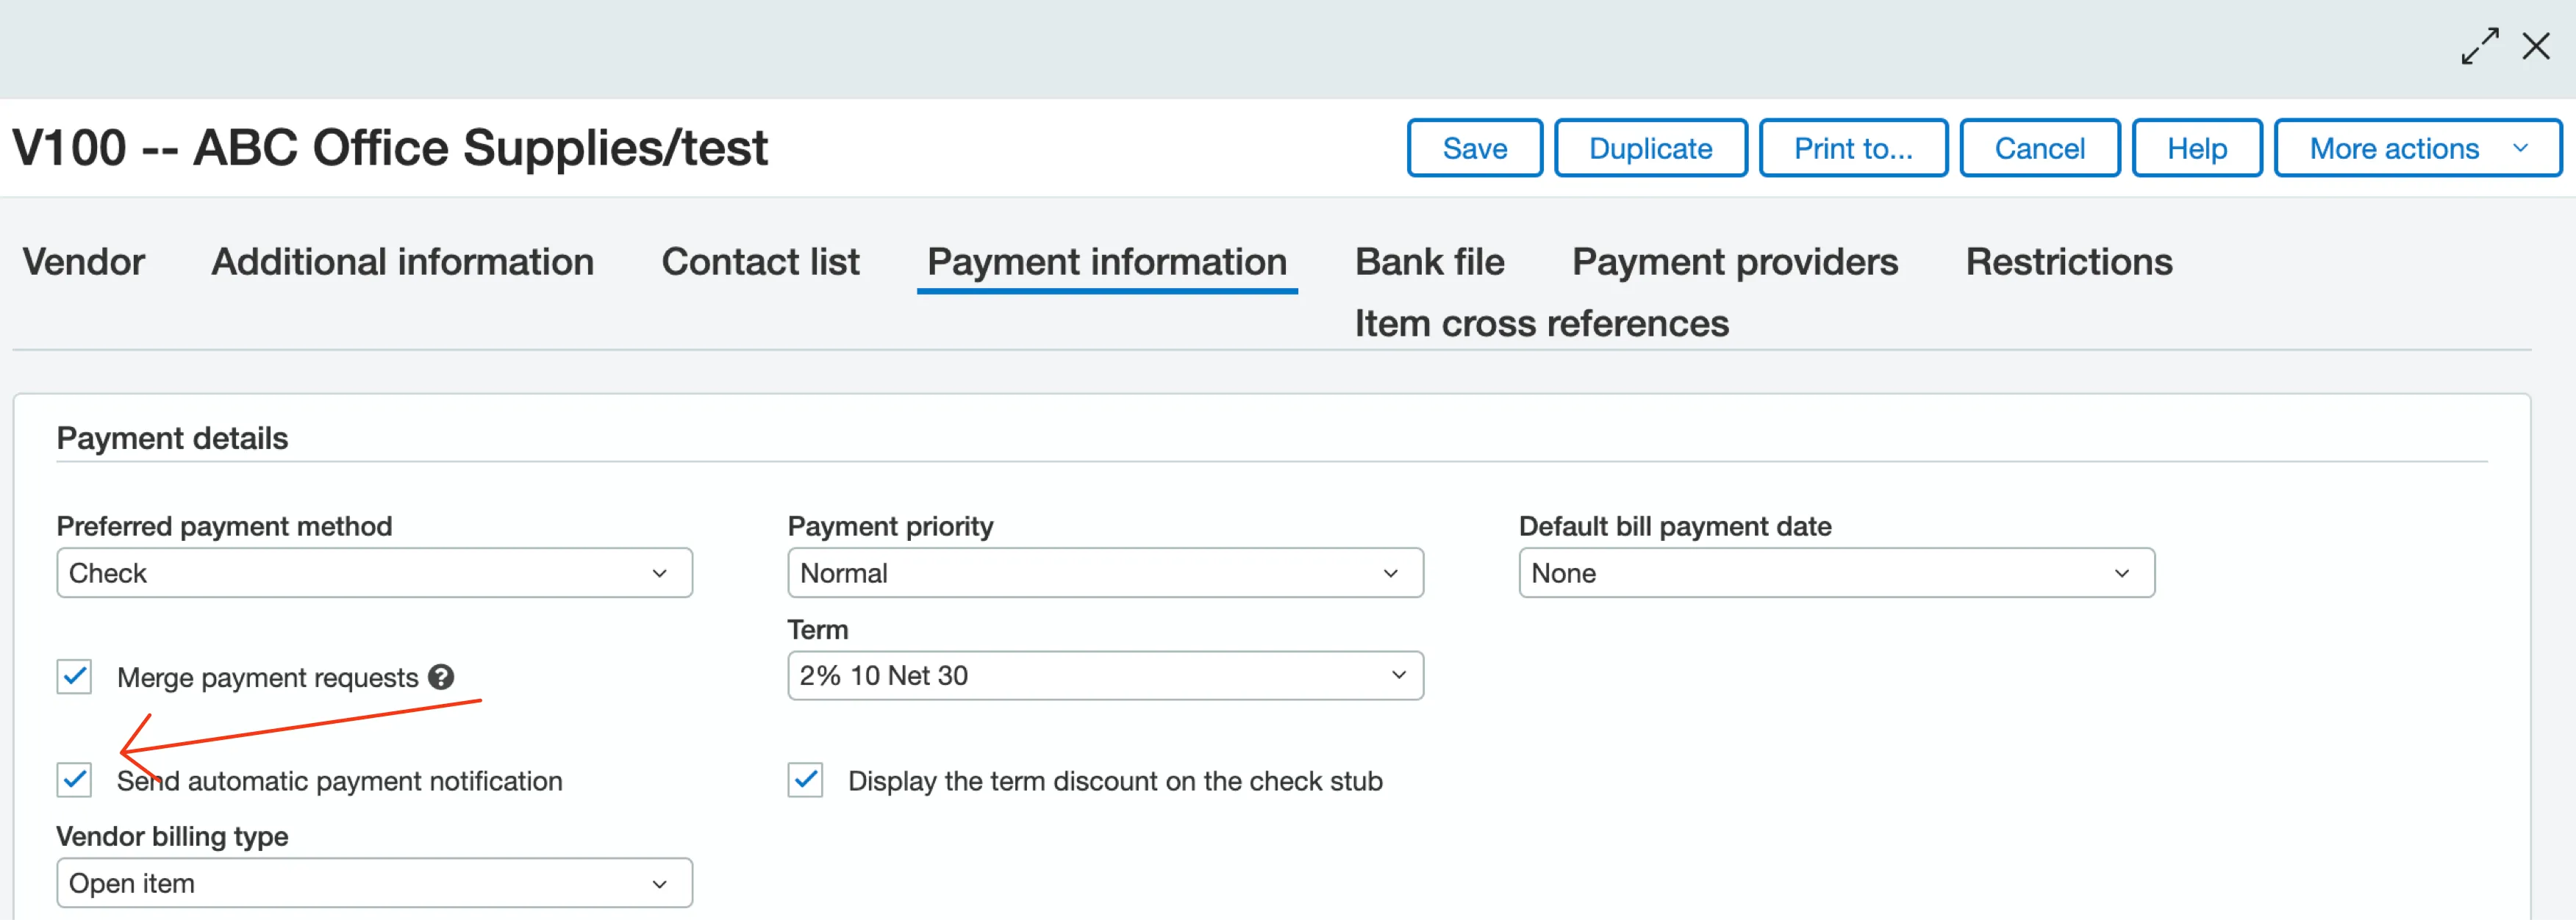The image size is (2576, 920).
Task: Close the vendor dialog with the X icon
Action: point(2536,46)
